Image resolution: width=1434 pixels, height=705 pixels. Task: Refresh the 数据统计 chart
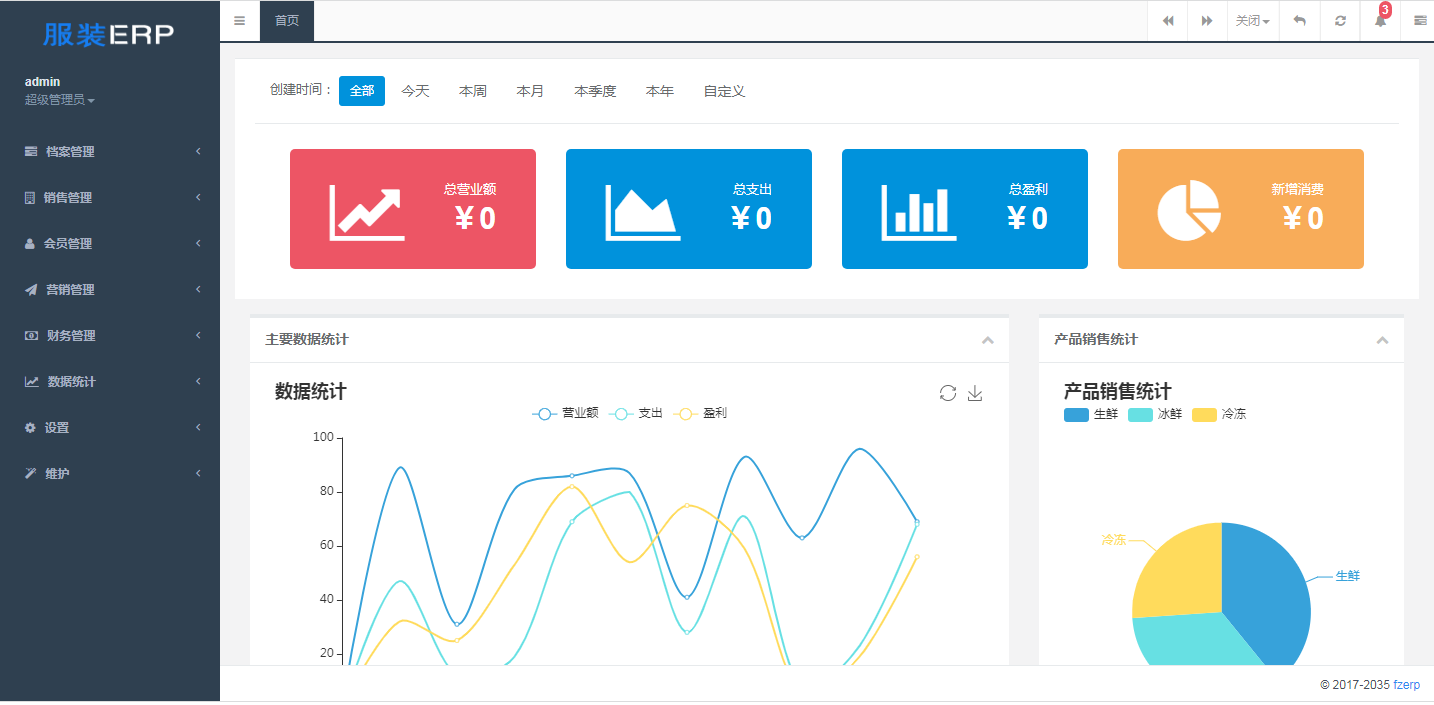click(x=948, y=393)
